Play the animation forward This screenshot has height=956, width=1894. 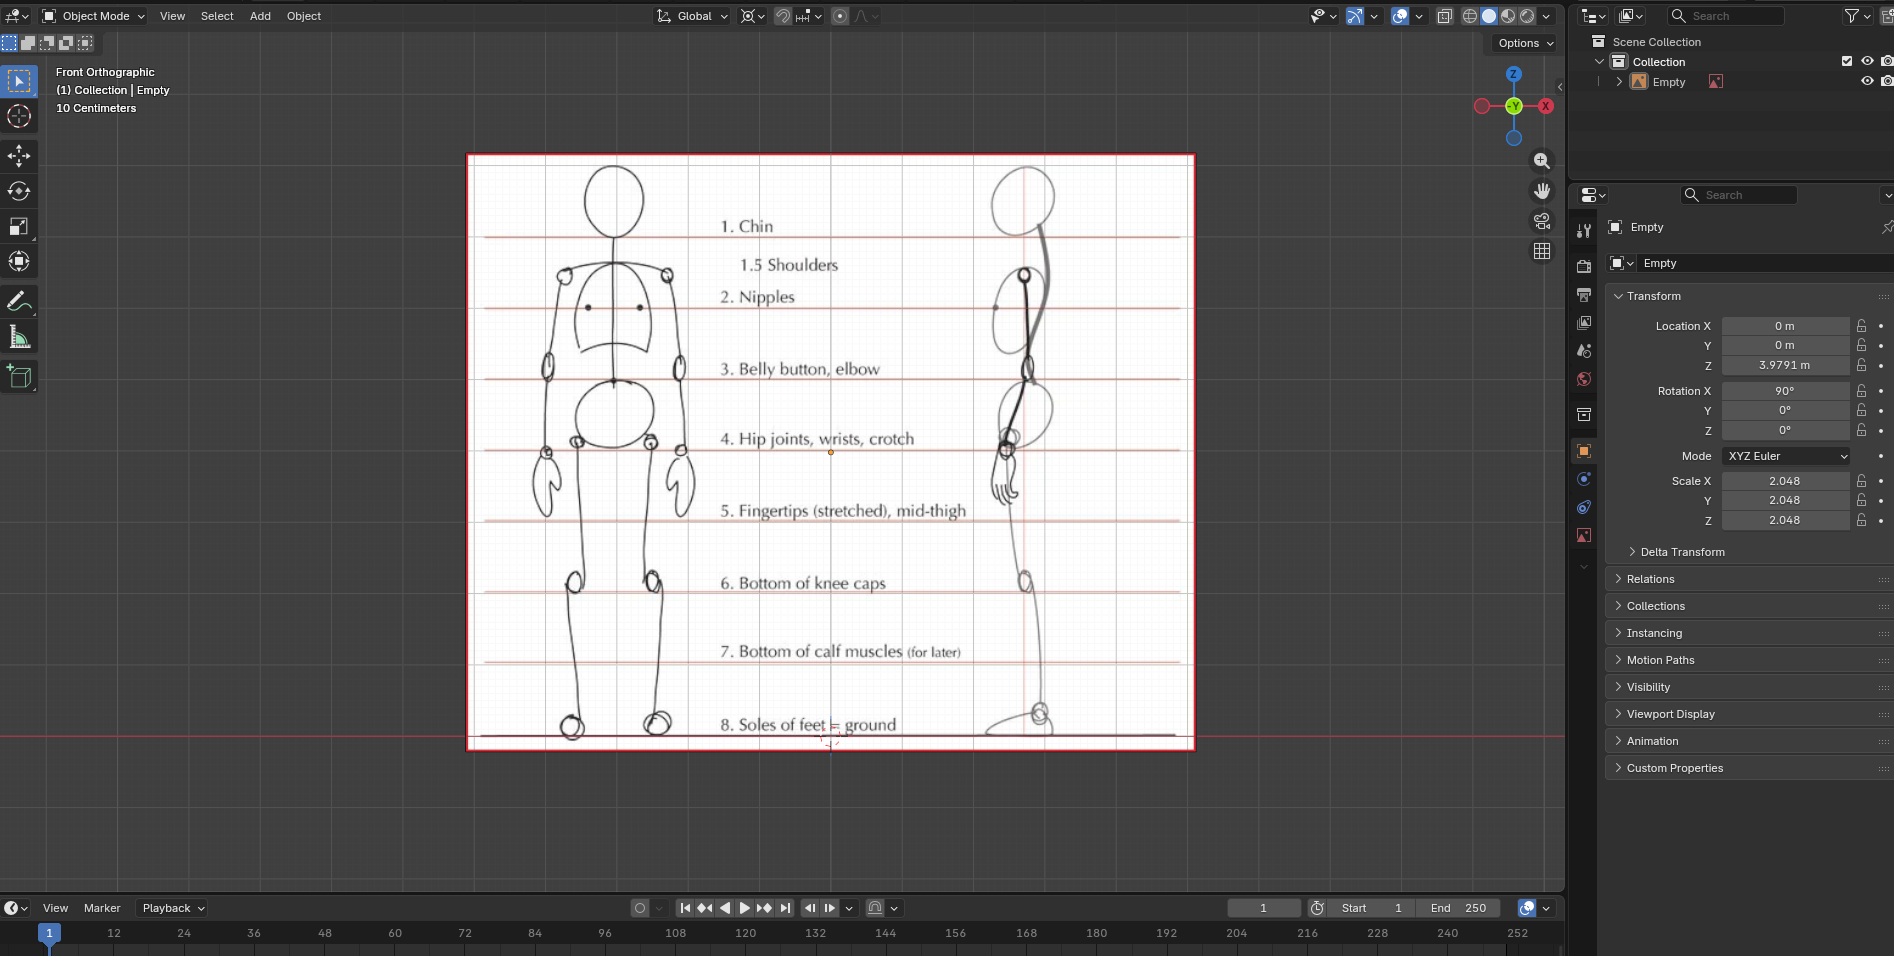coord(744,908)
